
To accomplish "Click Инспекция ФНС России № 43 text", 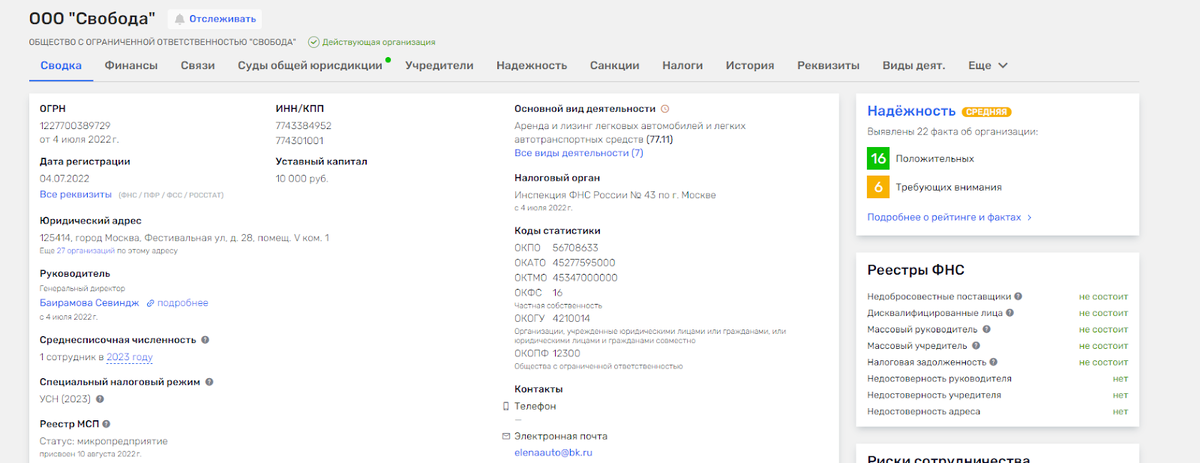I will click(x=615, y=194).
